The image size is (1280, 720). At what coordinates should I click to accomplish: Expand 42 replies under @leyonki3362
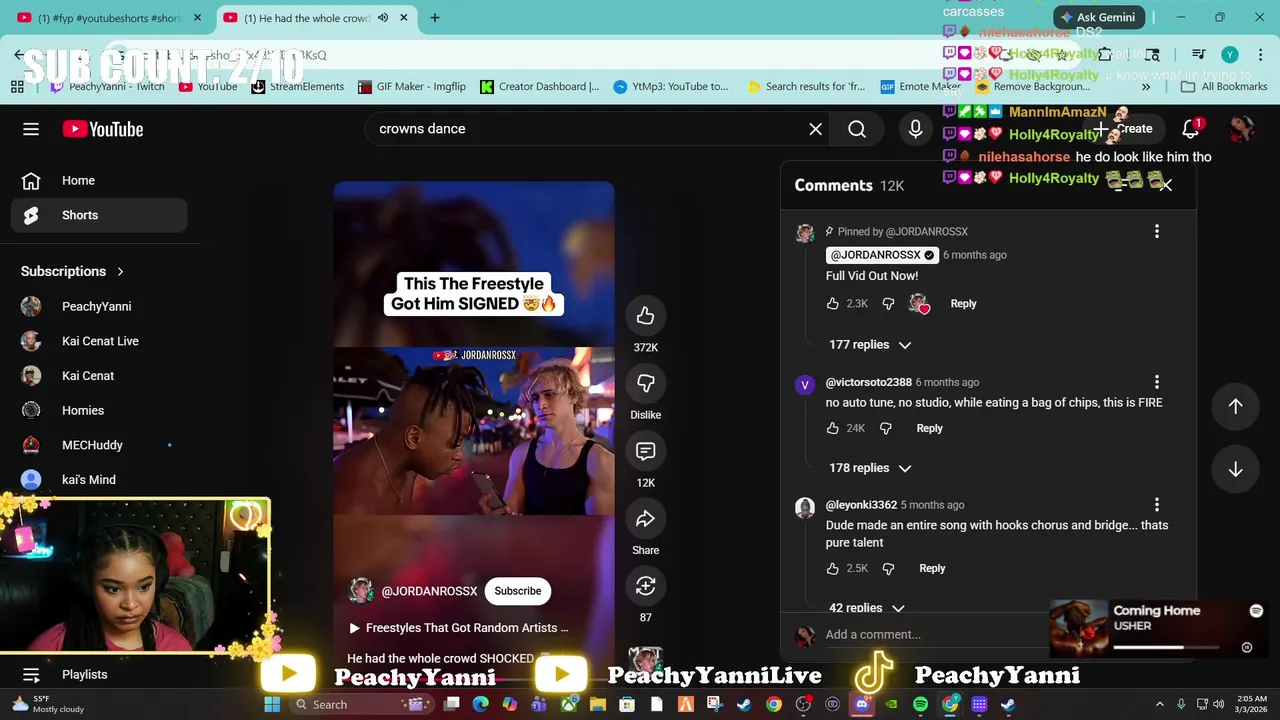pyautogui.click(x=866, y=608)
